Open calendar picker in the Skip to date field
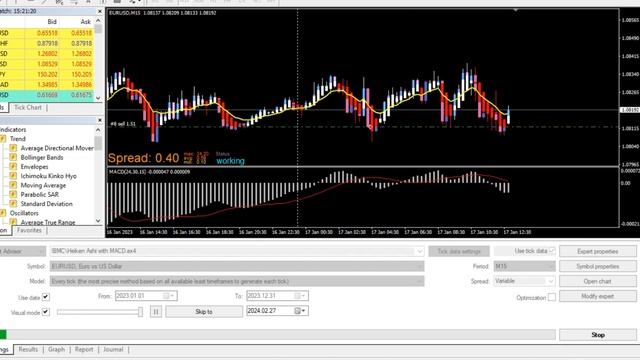Screen dimensions: 640x360 click(x=298, y=311)
